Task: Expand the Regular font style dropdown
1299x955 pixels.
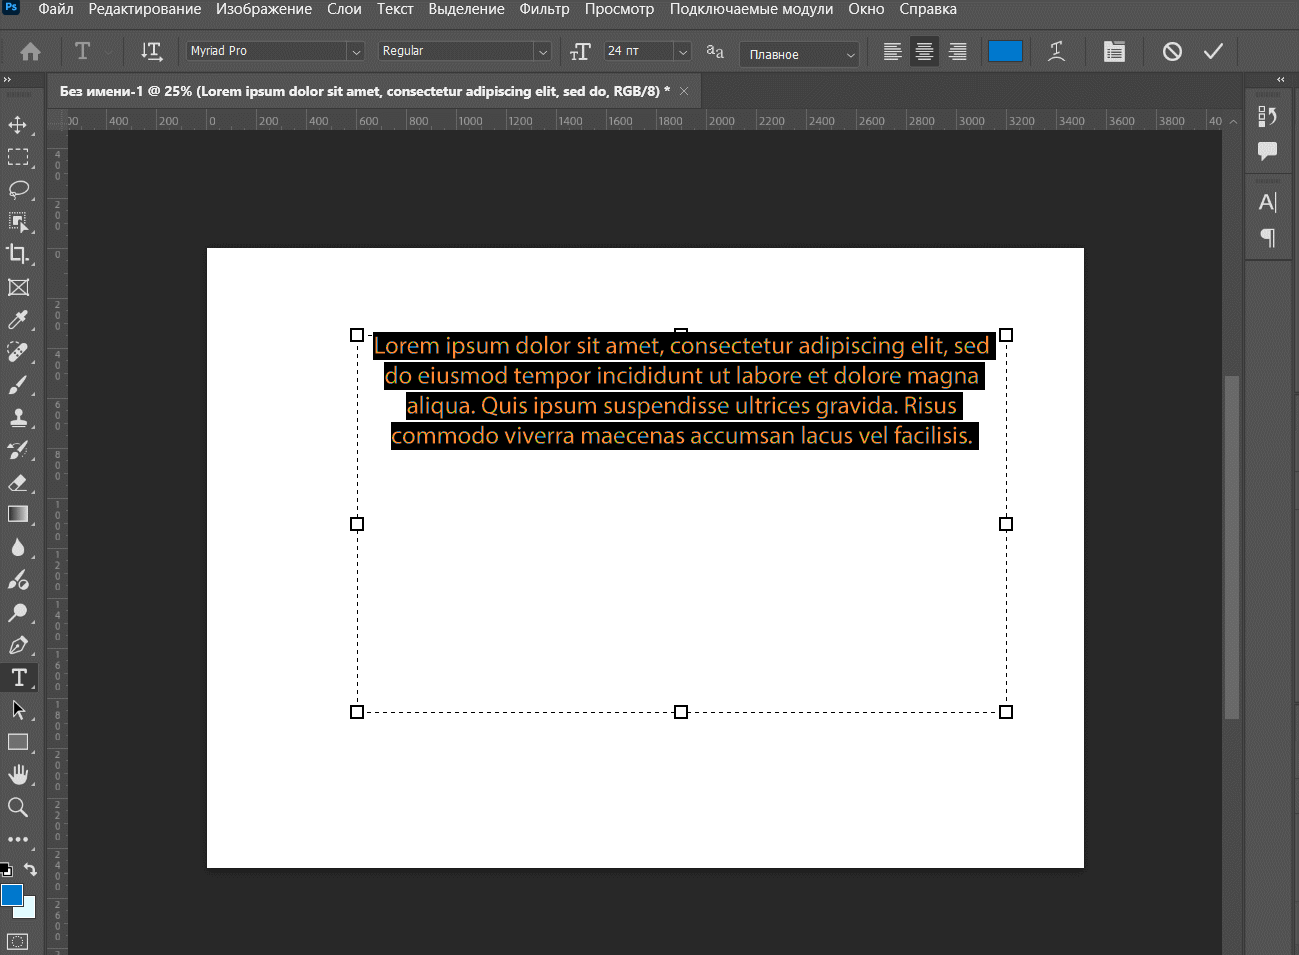Action: click(x=542, y=52)
